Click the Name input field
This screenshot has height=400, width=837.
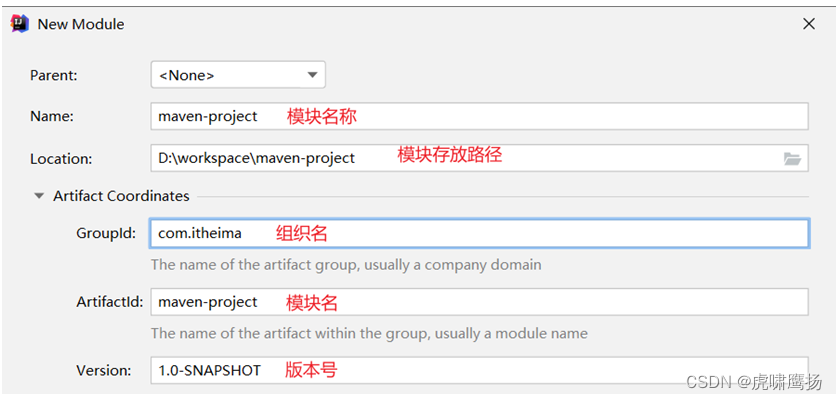pyautogui.click(x=479, y=116)
